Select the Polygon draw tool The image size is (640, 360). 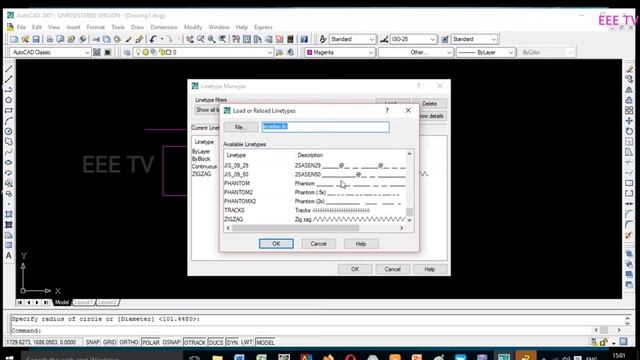coord(9,100)
